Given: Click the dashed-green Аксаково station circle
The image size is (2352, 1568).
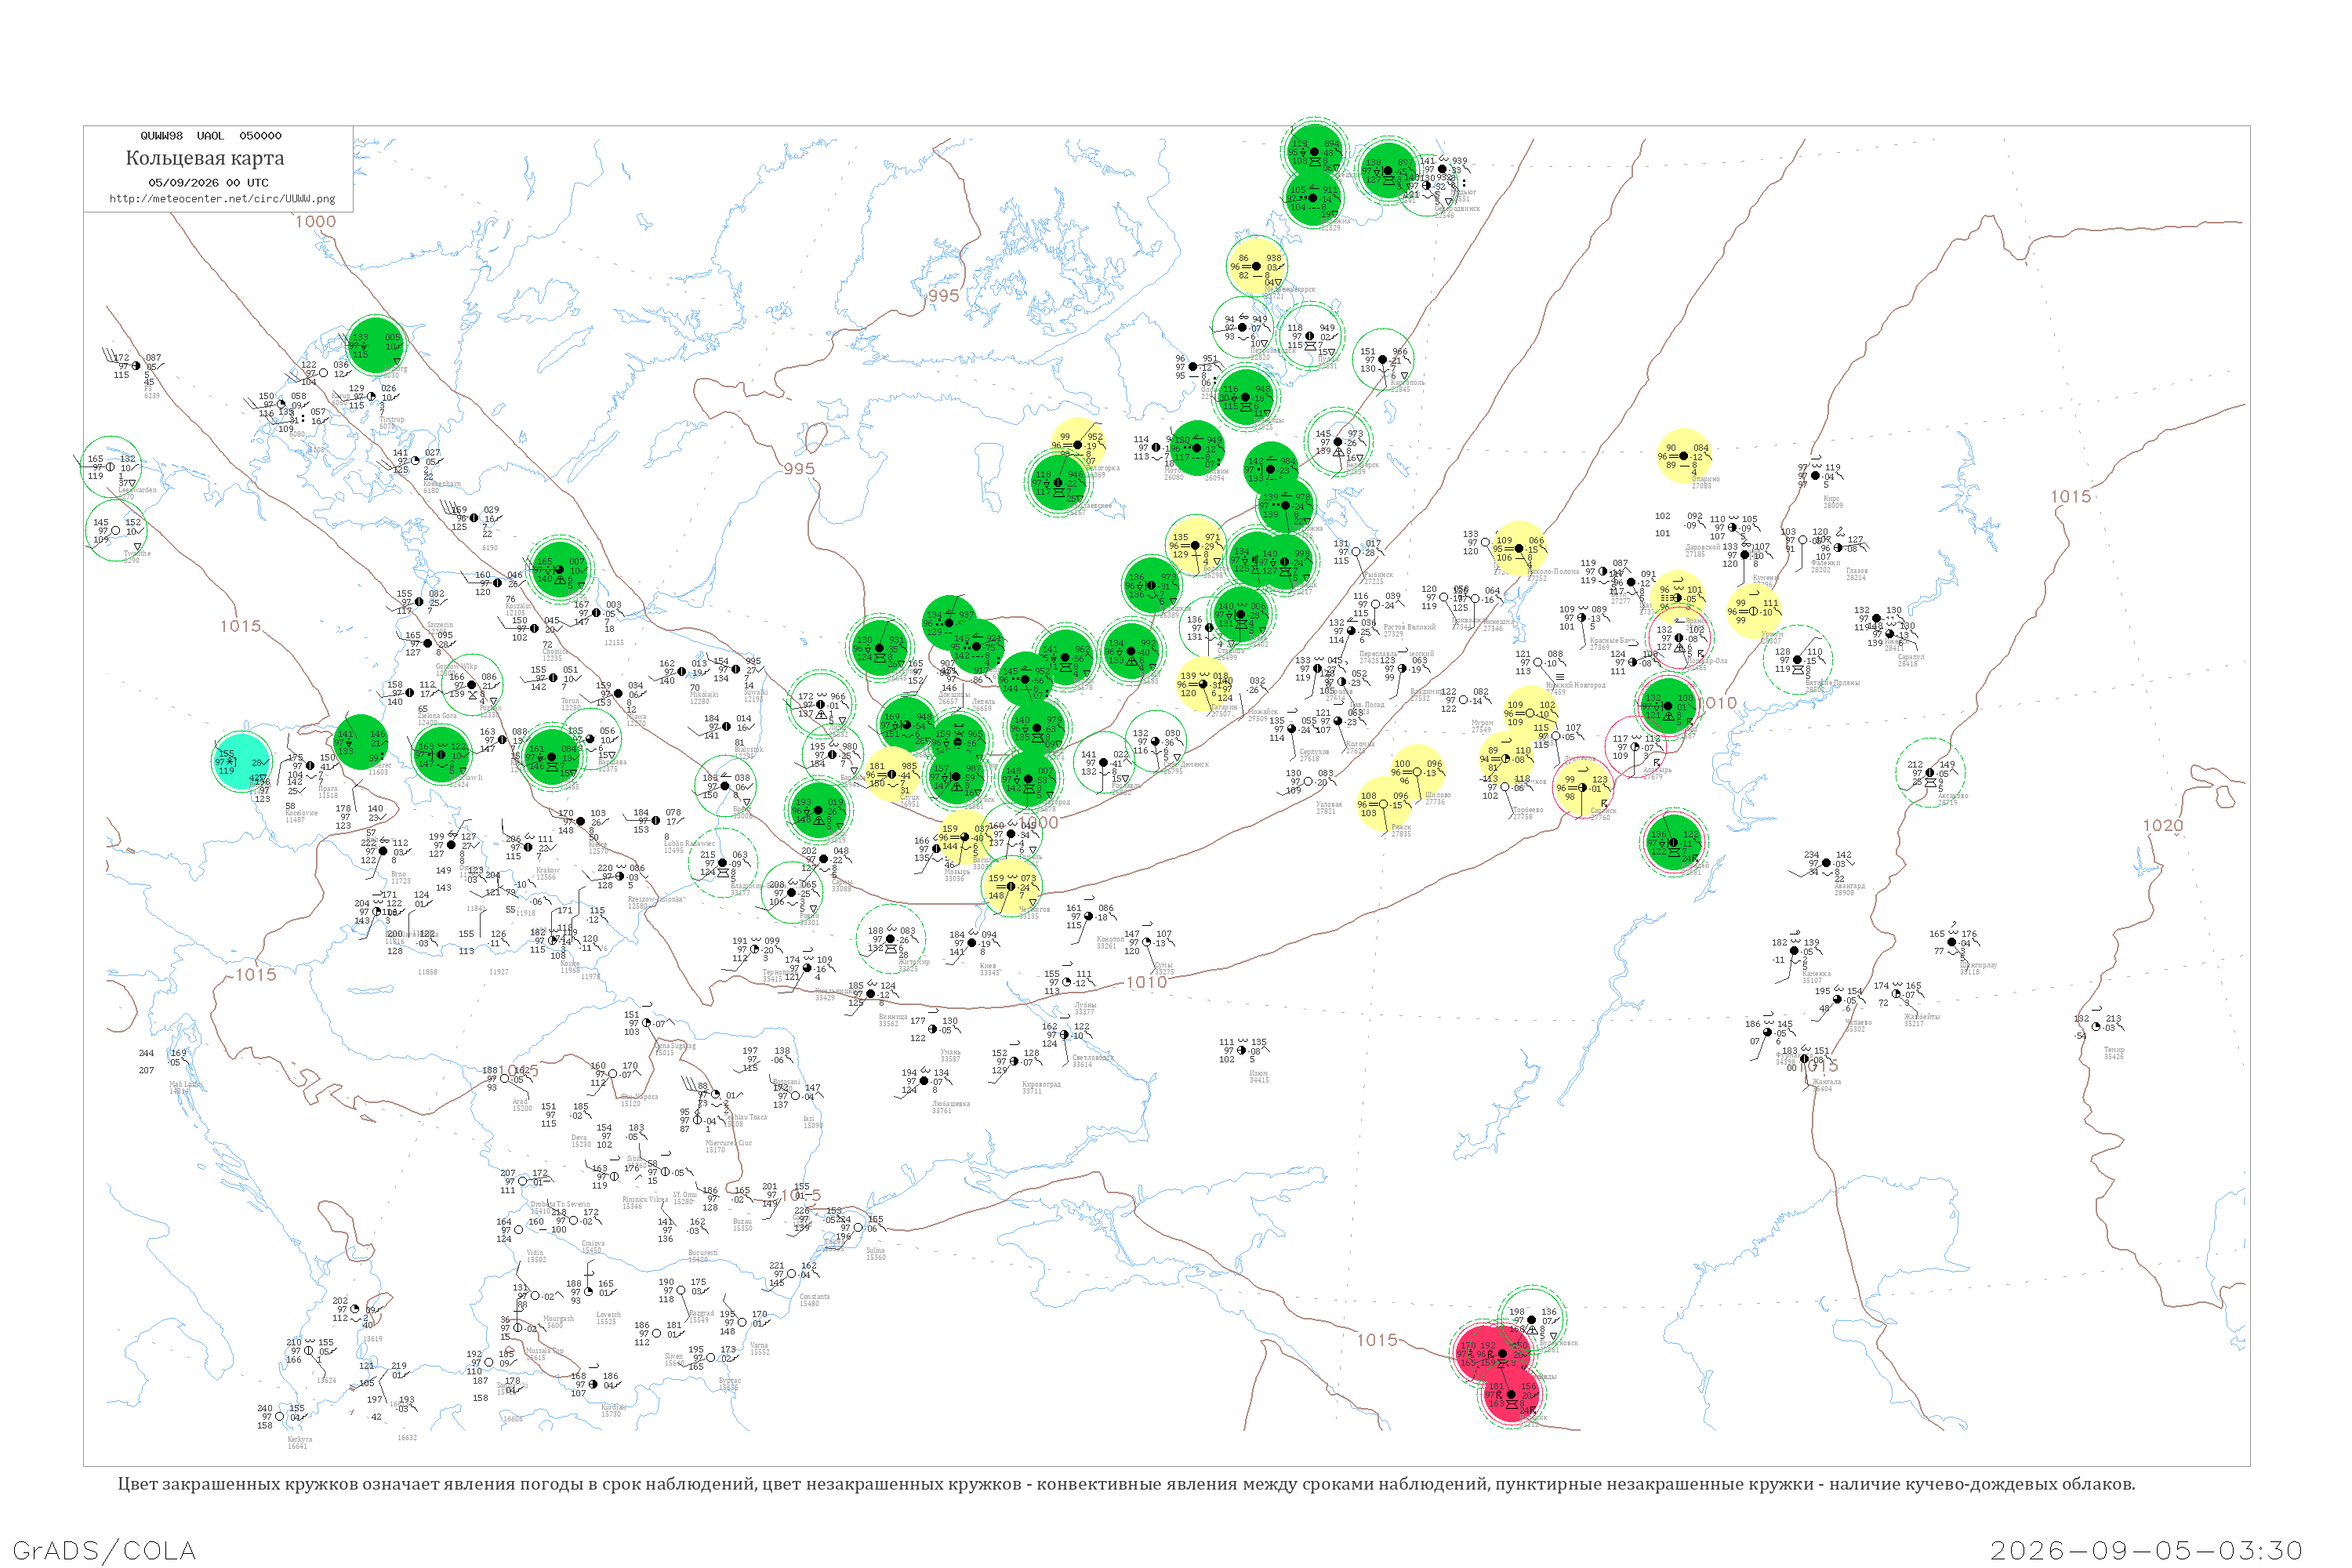Looking at the screenshot, I should pyautogui.click(x=1930, y=773).
